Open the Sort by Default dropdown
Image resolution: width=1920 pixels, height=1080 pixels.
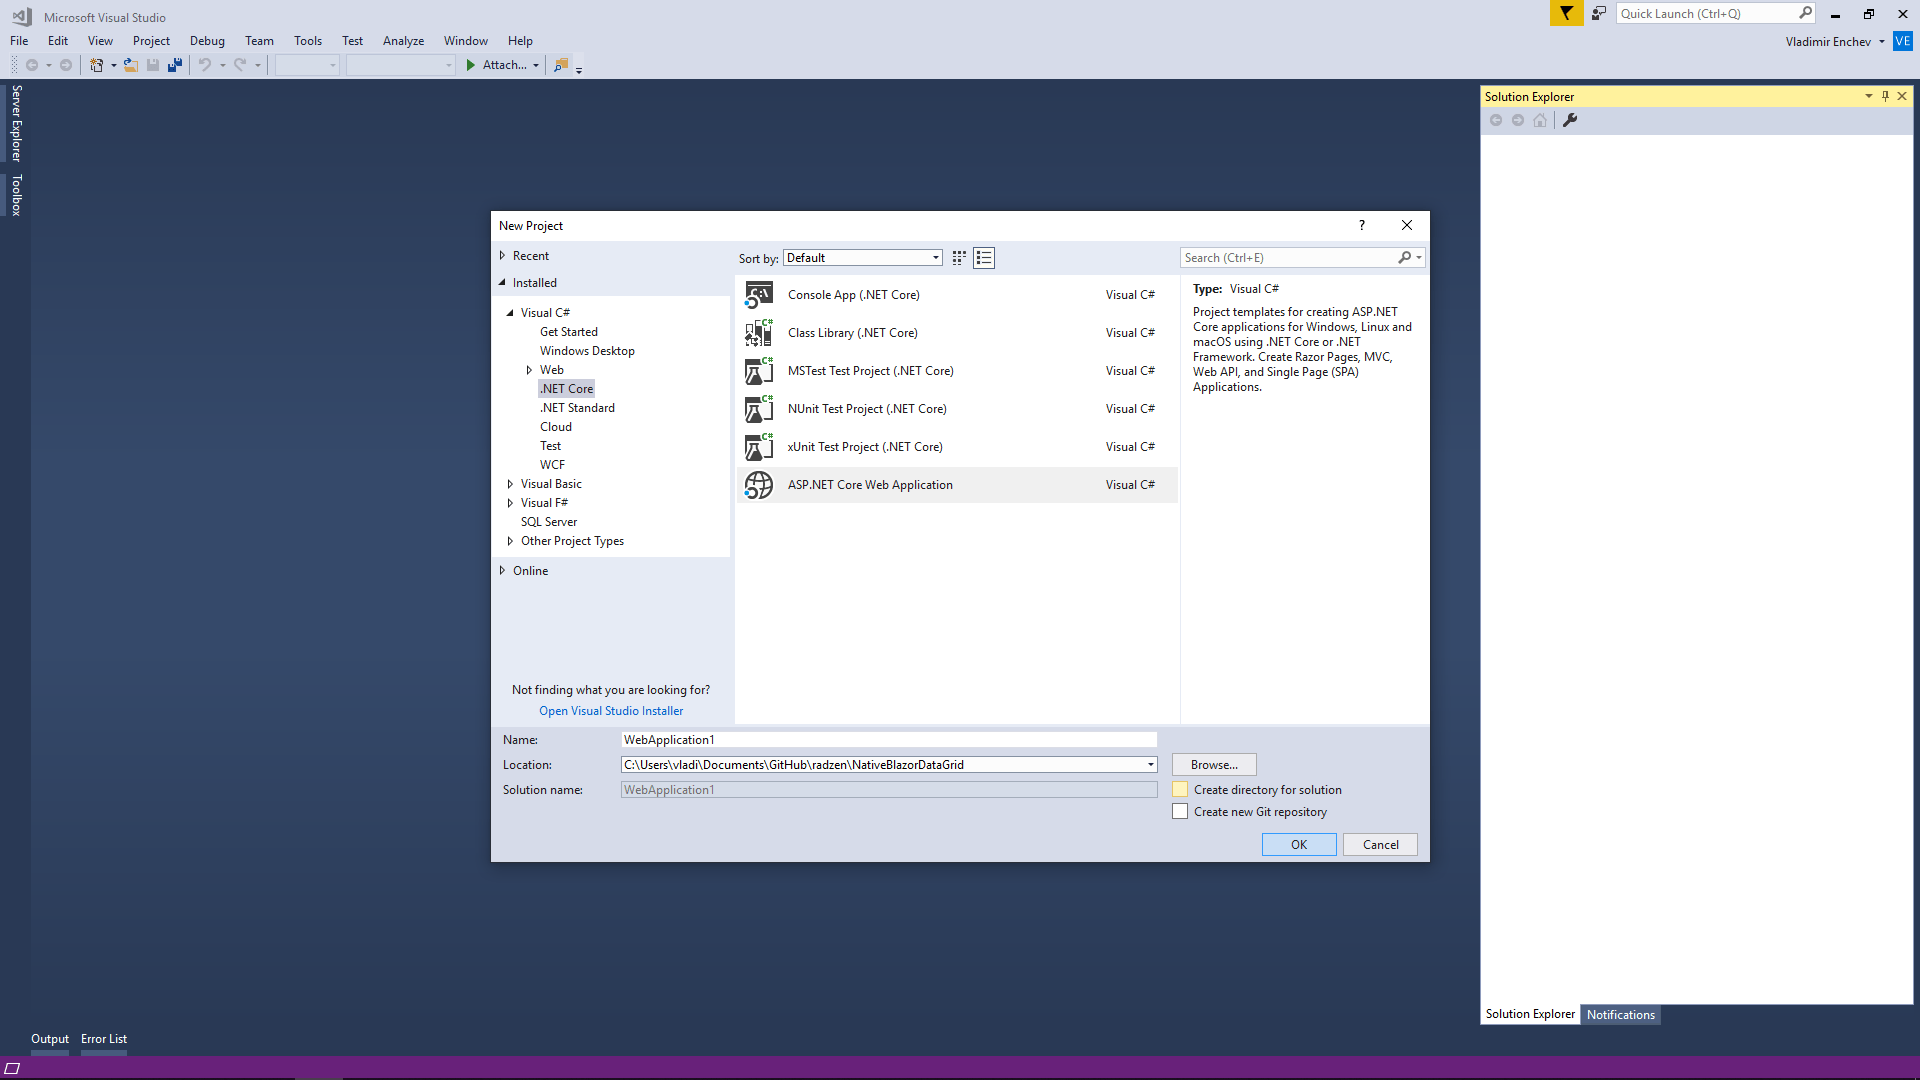coord(862,258)
